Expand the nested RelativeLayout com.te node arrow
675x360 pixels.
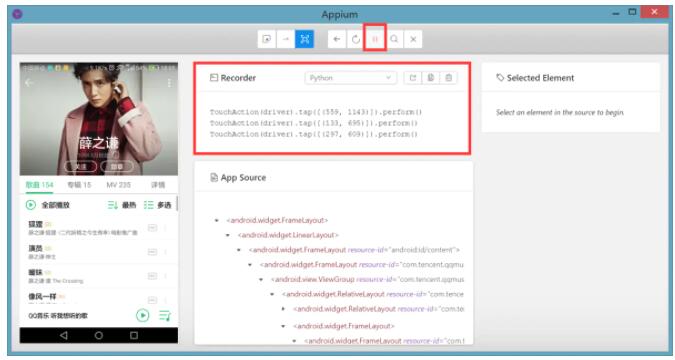[283, 309]
